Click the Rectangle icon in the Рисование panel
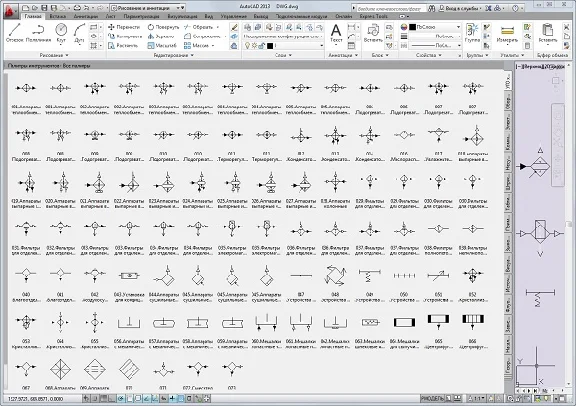576x406 pixels. [94, 27]
